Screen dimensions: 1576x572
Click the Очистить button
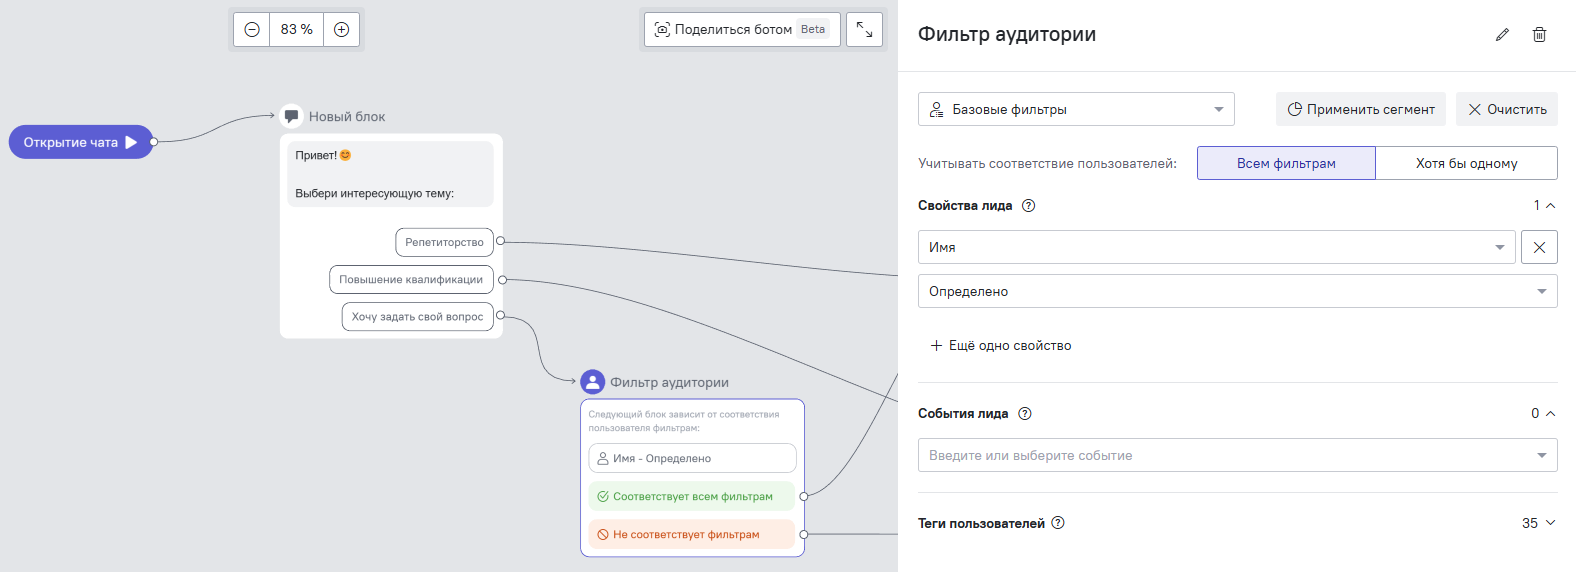coord(1506,109)
